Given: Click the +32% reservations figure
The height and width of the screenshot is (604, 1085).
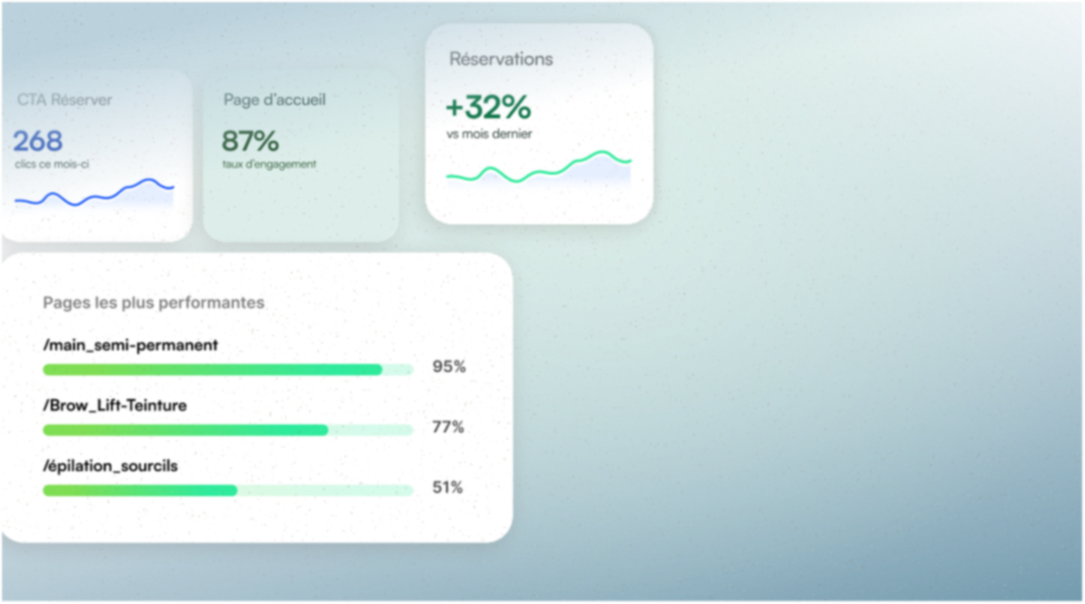Looking at the screenshot, I should pyautogui.click(x=489, y=107).
